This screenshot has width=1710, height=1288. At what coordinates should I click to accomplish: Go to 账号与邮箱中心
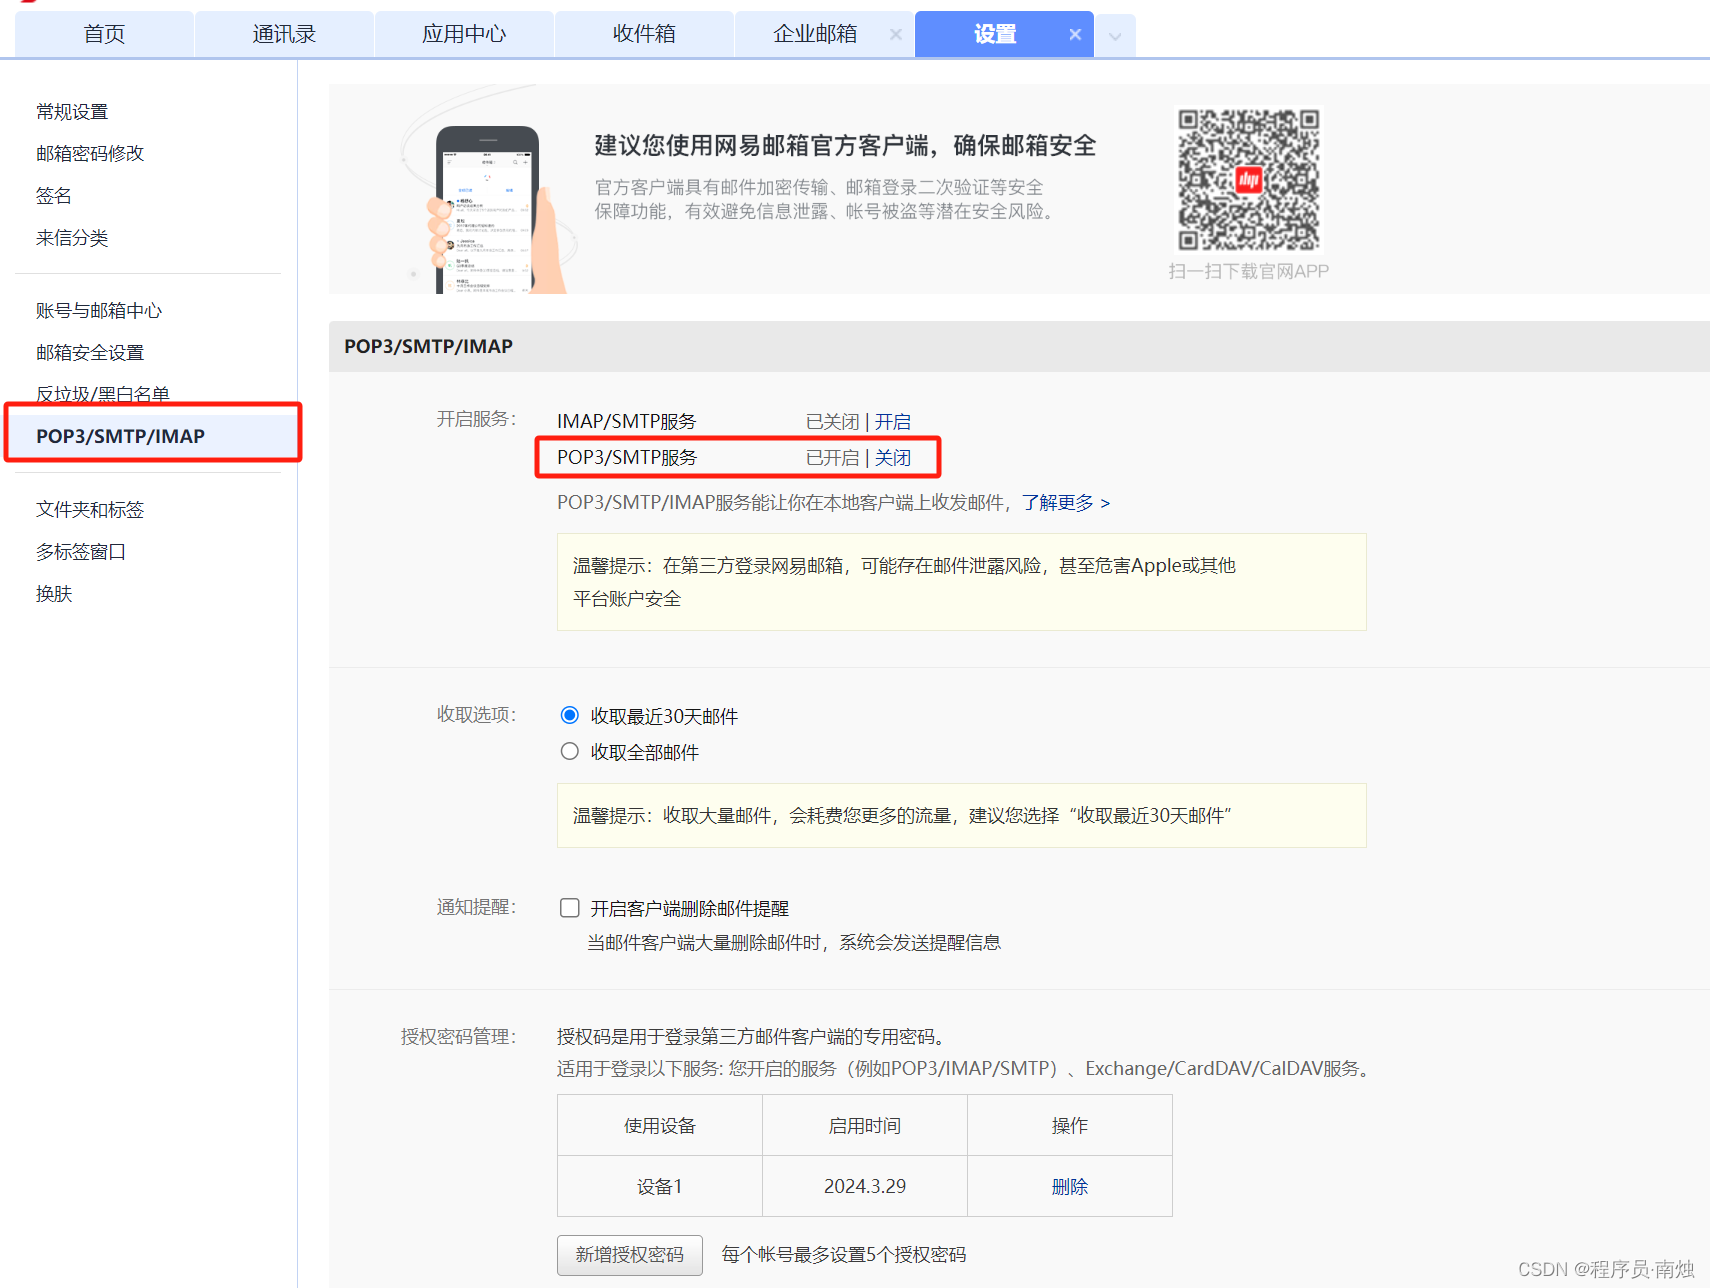pyautogui.click(x=99, y=311)
